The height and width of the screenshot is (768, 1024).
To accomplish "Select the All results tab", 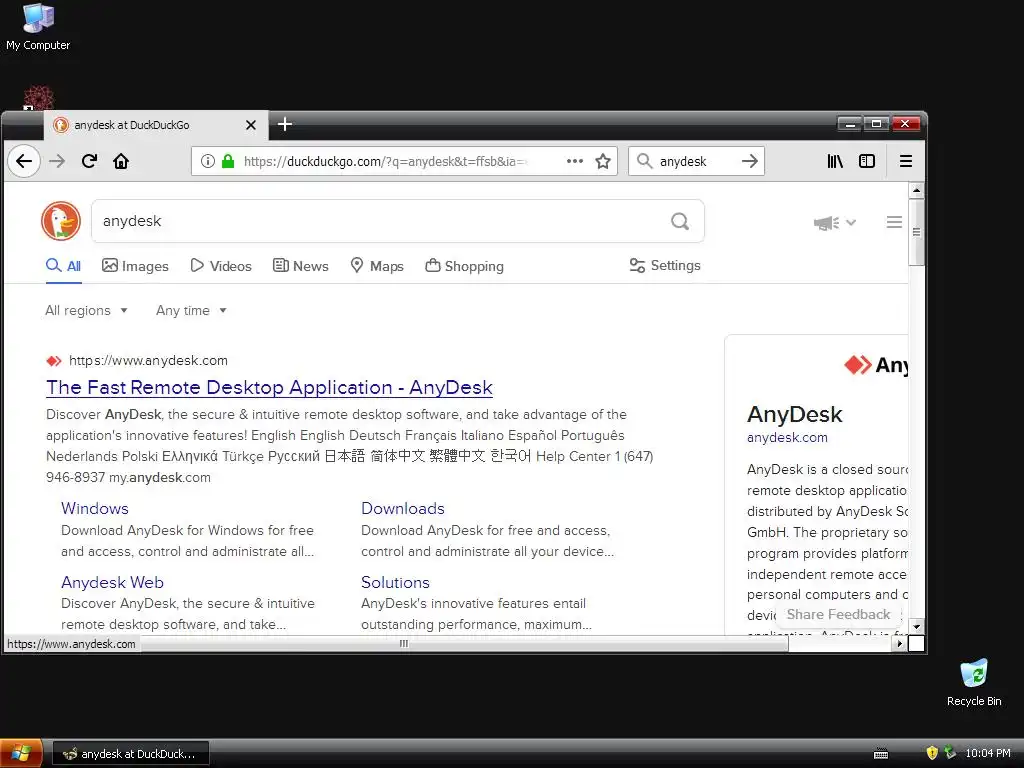I will coord(63,266).
